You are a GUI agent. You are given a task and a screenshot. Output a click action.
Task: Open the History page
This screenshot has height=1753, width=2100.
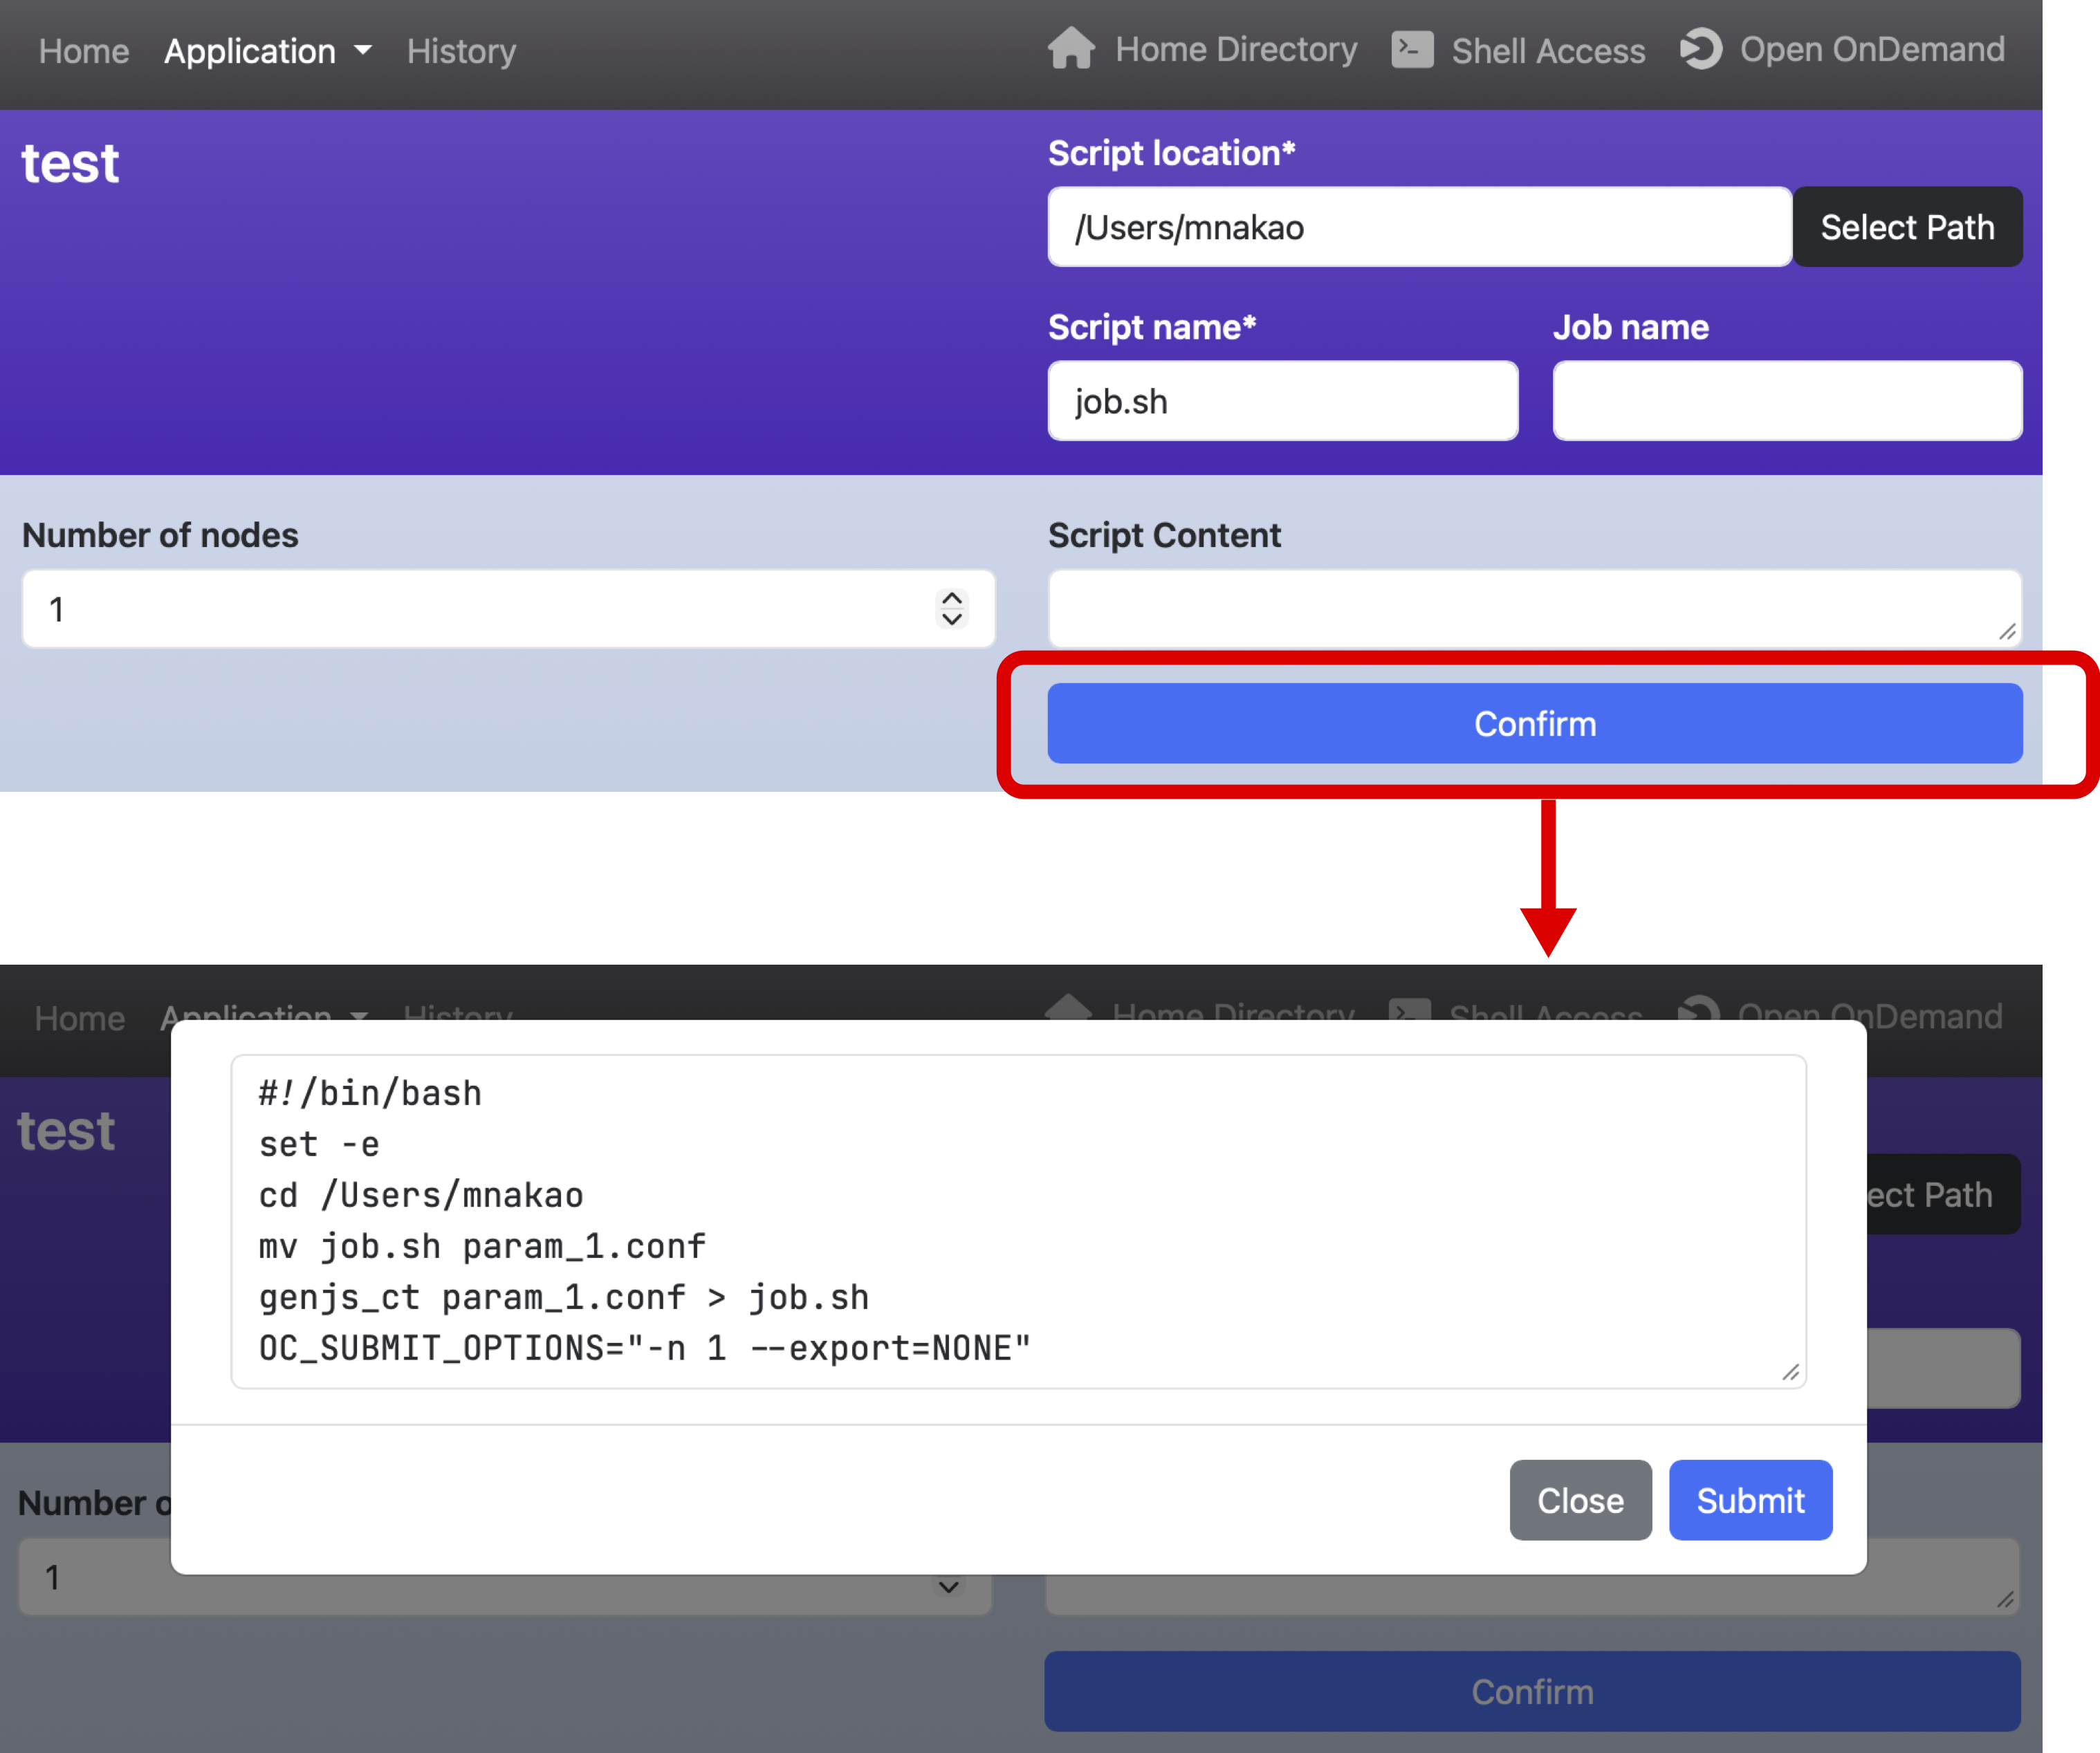[x=461, y=51]
